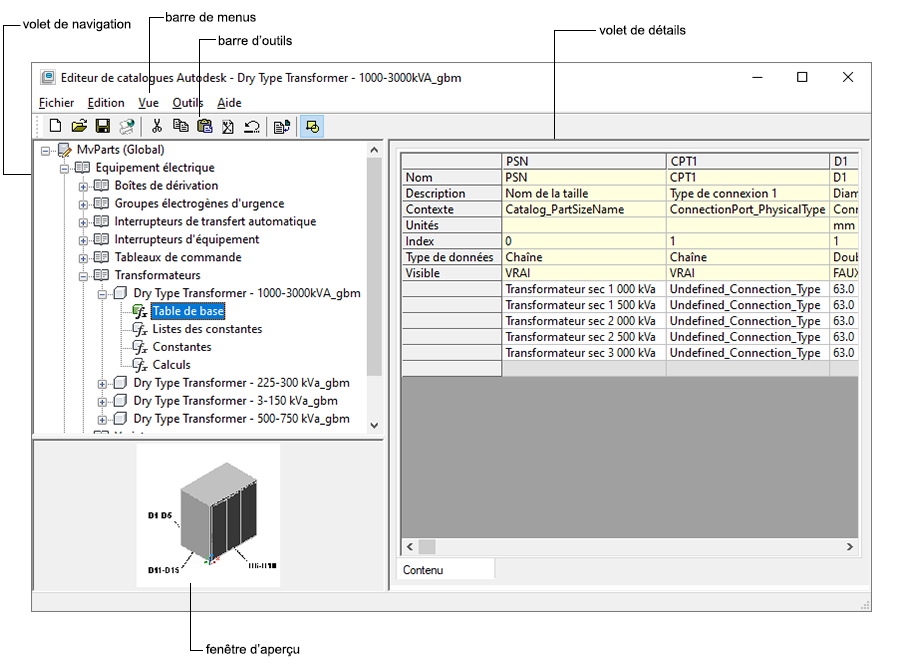Viewport: 904px width, 669px height.
Task: Expand the Boîtes de dérivation node
Action: coord(83,187)
